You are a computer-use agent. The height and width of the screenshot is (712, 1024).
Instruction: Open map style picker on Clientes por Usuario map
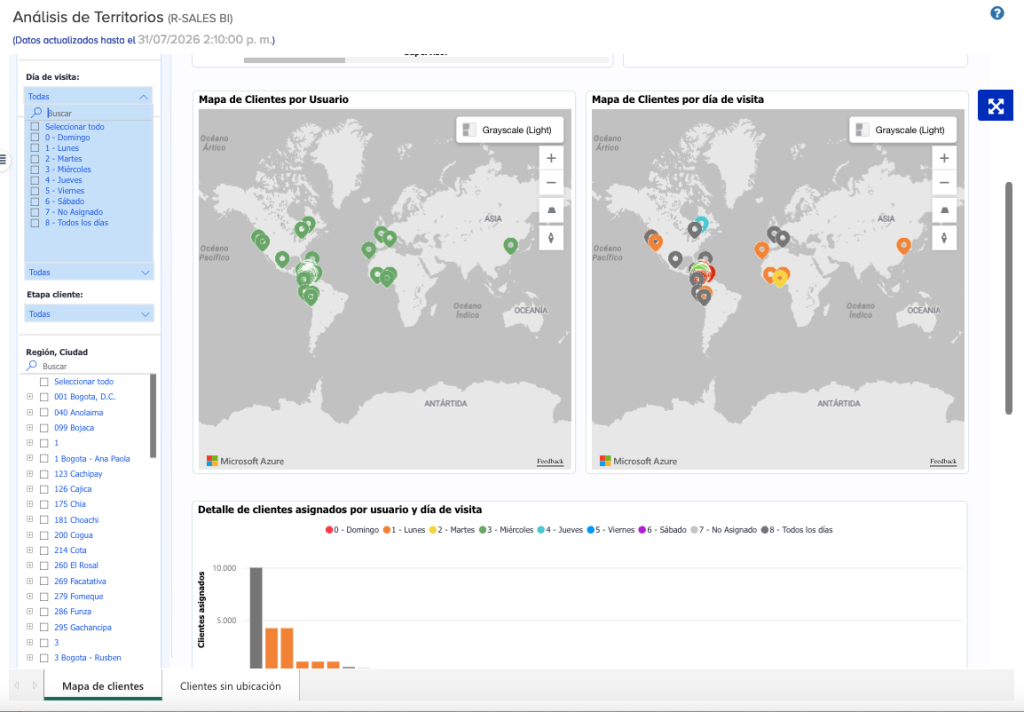(509, 130)
